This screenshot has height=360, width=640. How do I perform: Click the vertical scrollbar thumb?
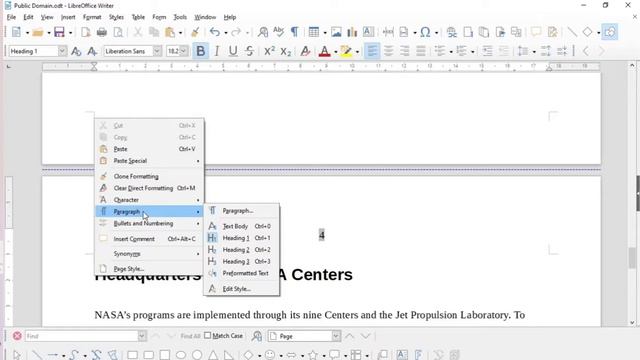(x=632, y=258)
